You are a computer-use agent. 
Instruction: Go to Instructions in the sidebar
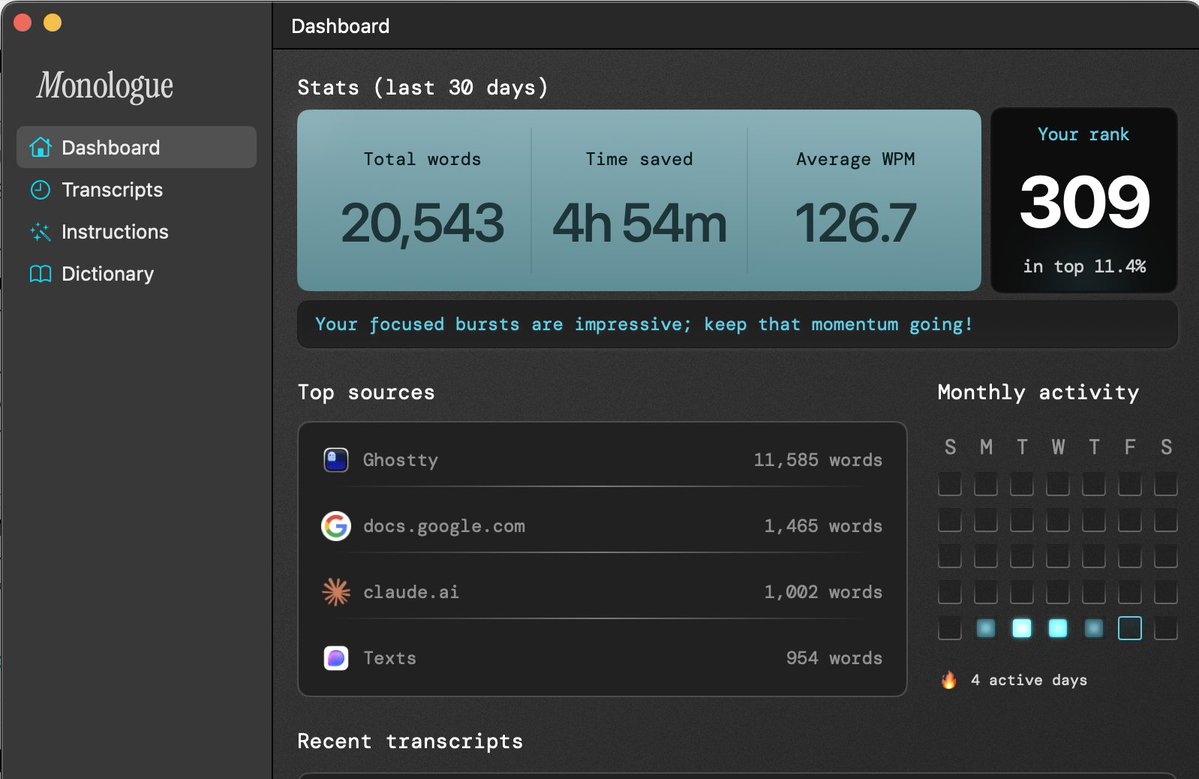[136, 232]
